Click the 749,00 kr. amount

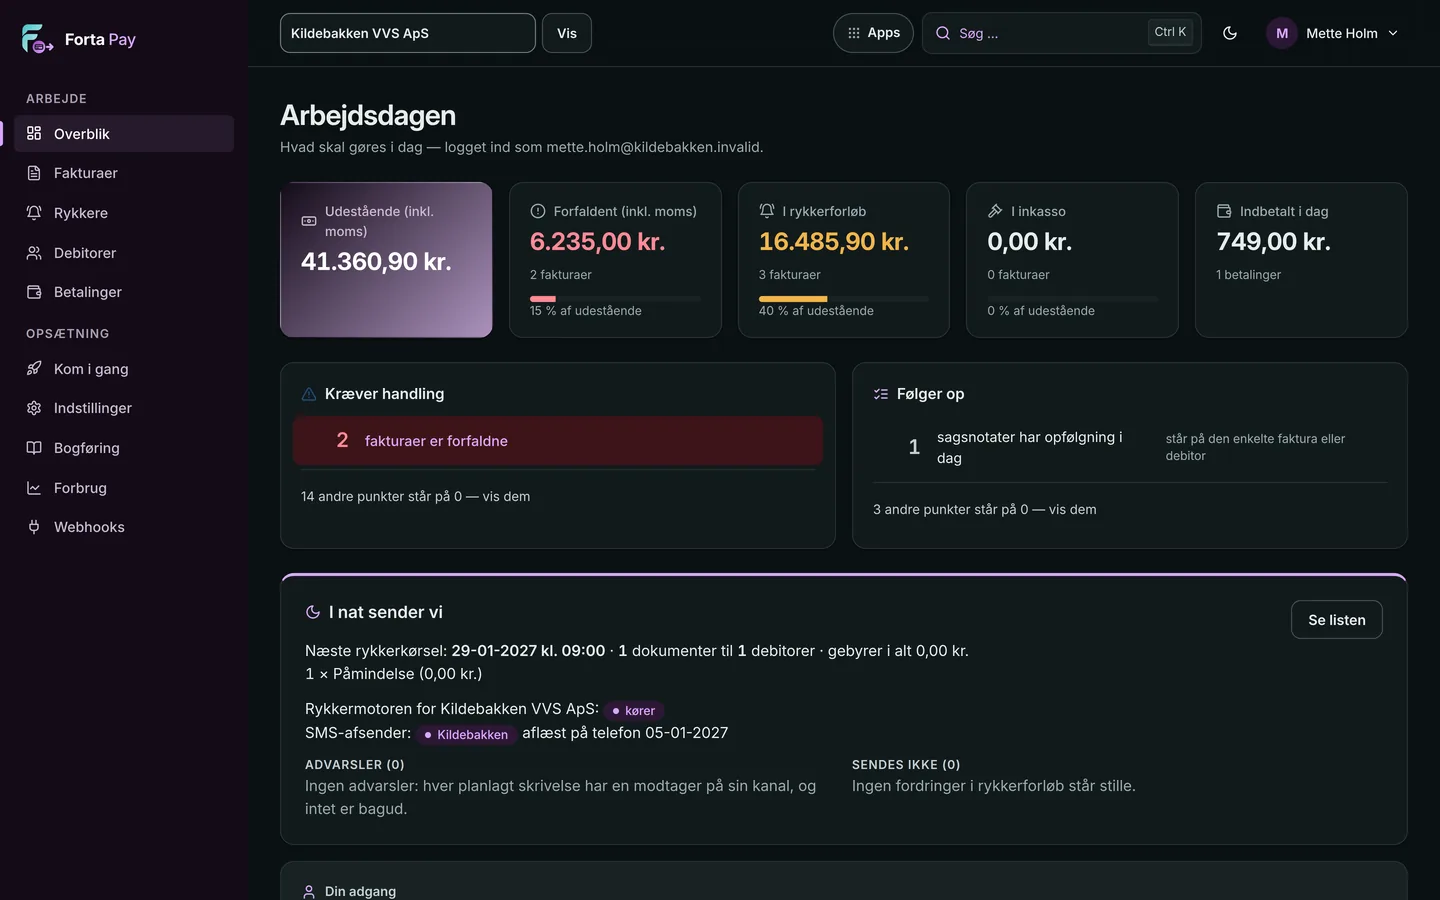point(1274,242)
